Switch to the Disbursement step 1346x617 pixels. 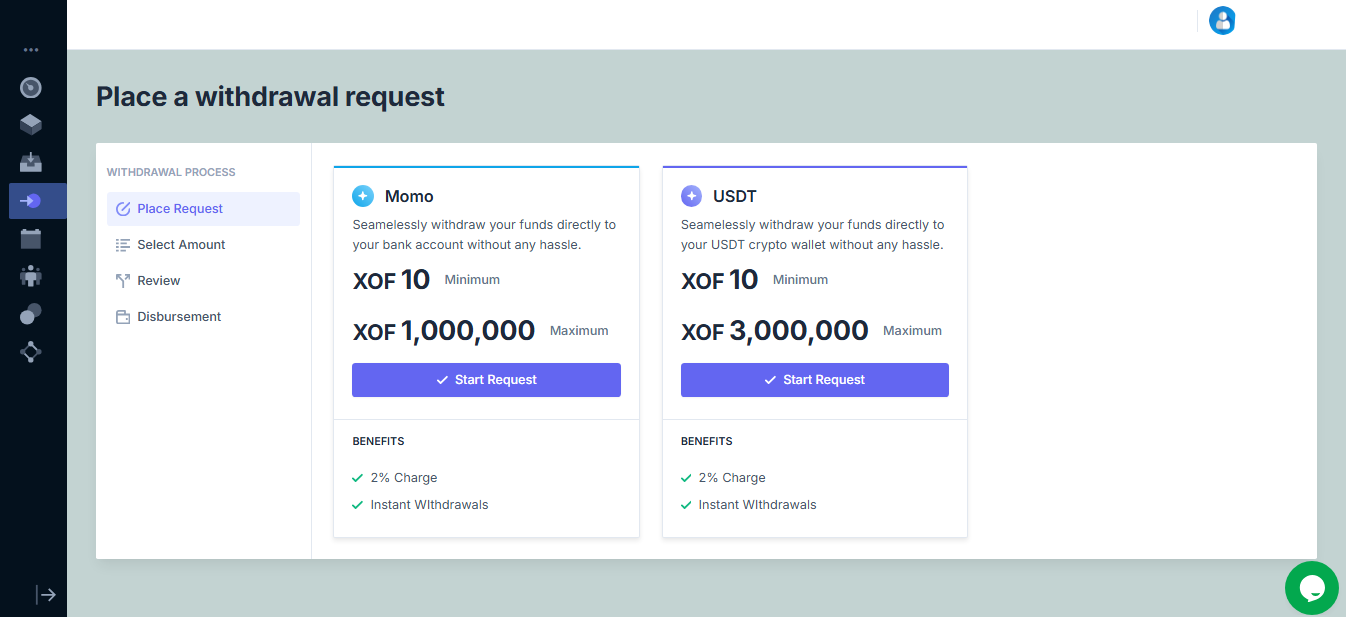click(179, 317)
